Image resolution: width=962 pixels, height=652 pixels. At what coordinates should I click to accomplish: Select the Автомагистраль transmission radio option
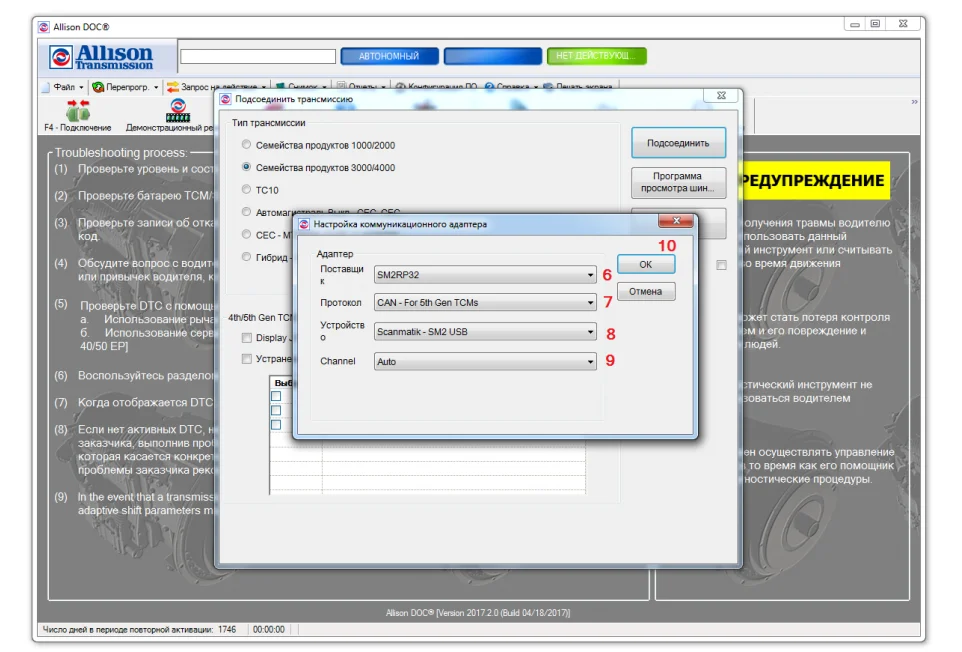246,212
